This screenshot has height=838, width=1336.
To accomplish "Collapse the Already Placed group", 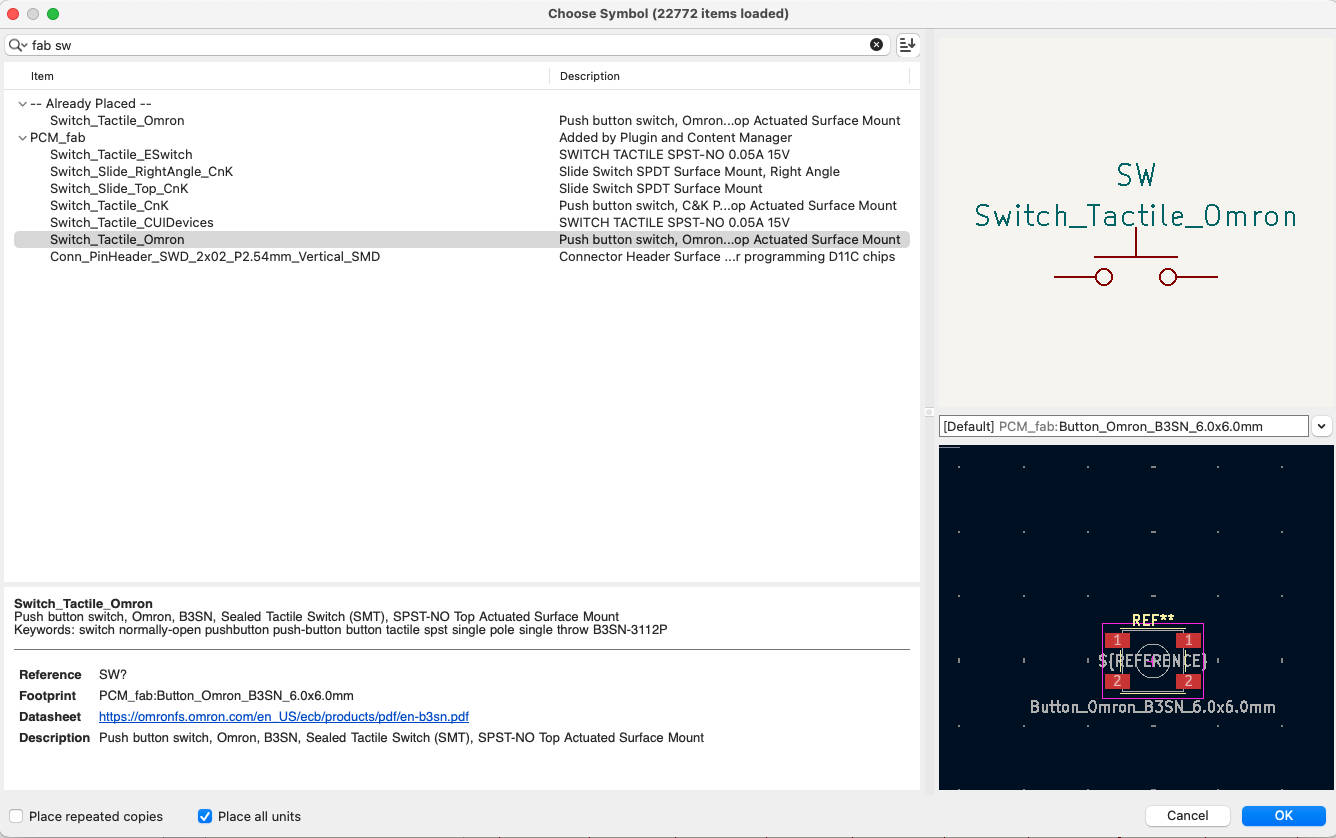I will point(22,104).
